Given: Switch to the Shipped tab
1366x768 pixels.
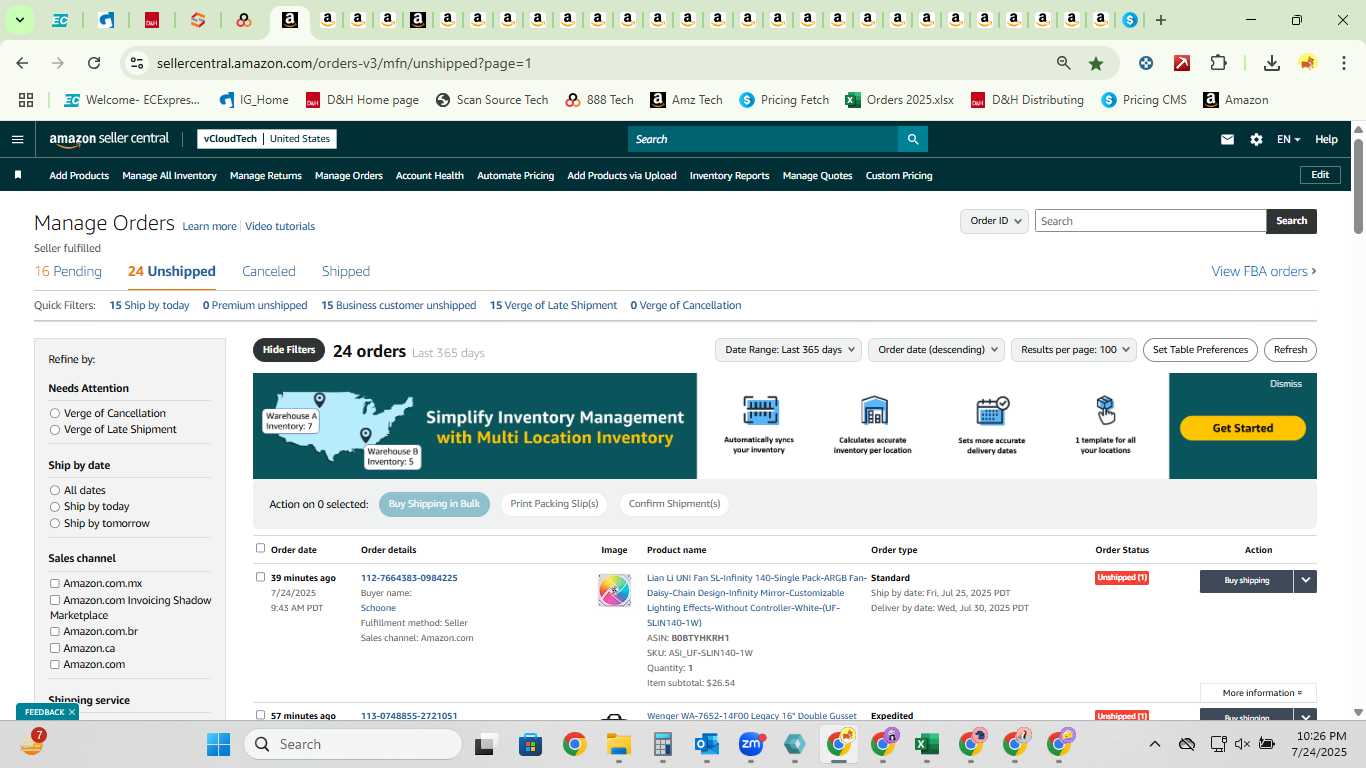Looking at the screenshot, I should pos(346,271).
